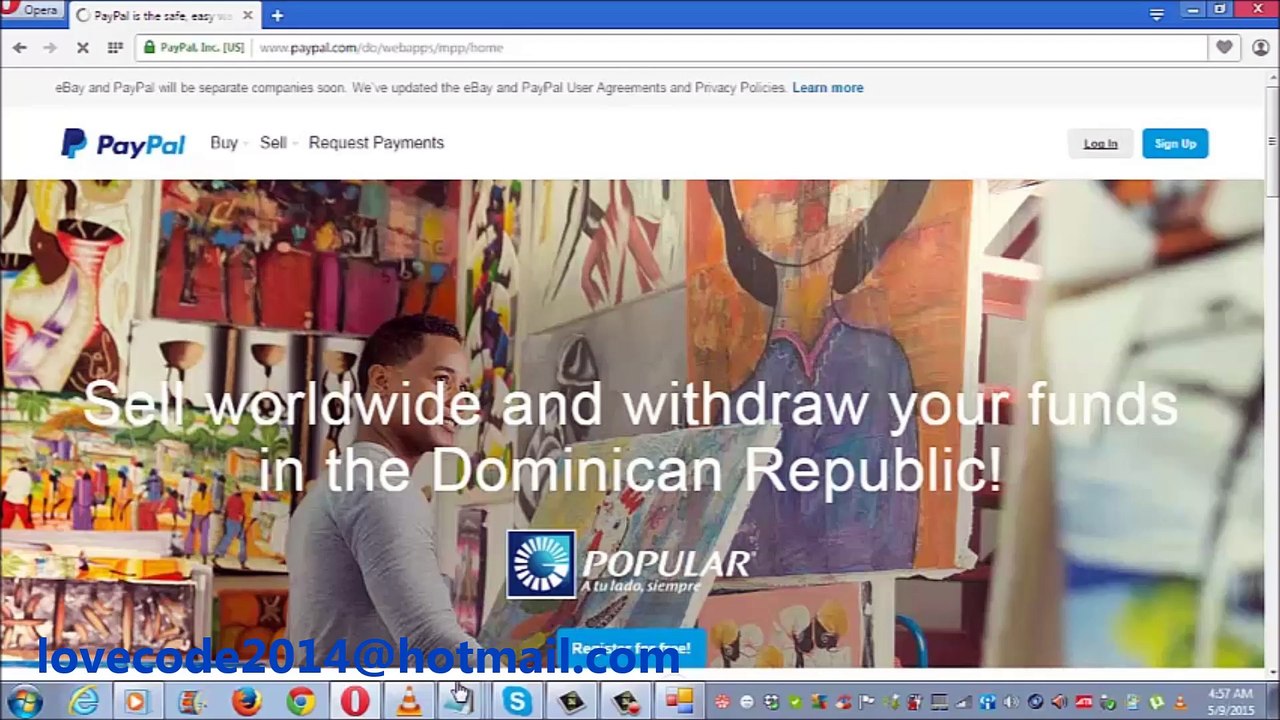Click the tray volume speaker icon
The height and width of the screenshot is (720, 1280).
[1011, 702]
